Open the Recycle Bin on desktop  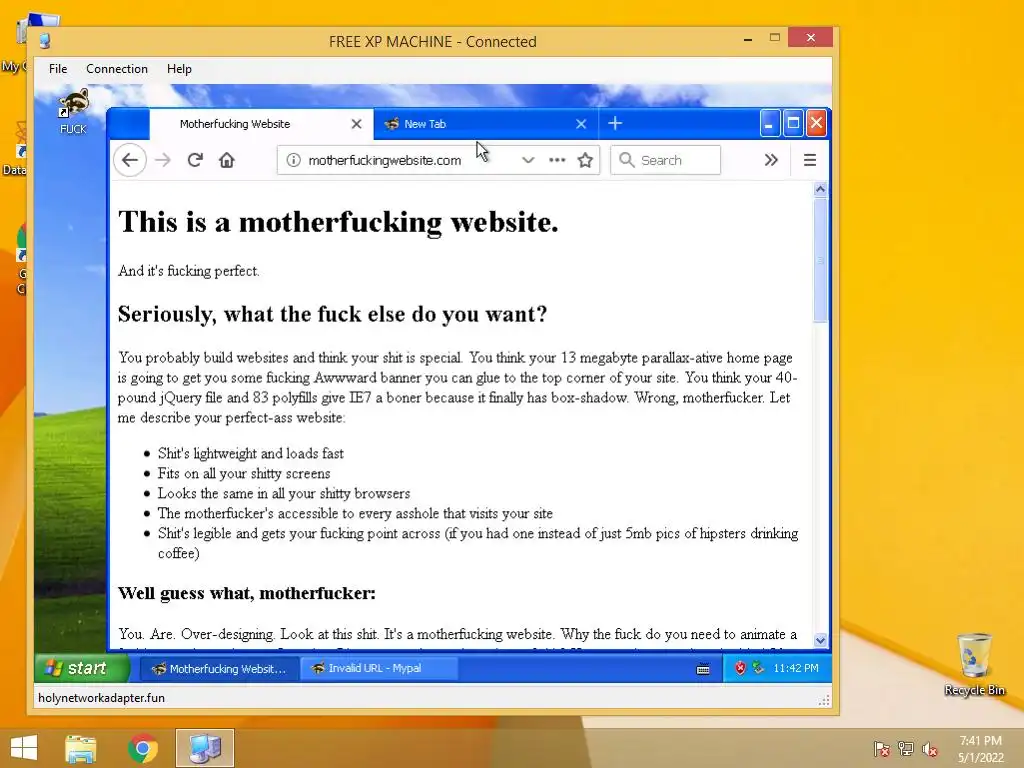(x=974, y=664)
